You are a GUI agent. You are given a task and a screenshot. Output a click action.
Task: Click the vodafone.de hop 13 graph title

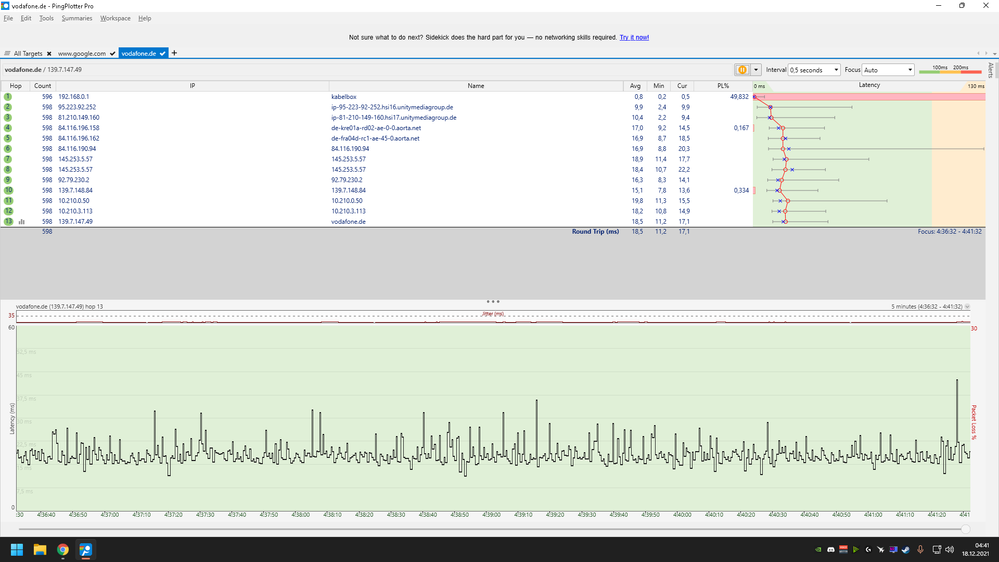point(59,306)
